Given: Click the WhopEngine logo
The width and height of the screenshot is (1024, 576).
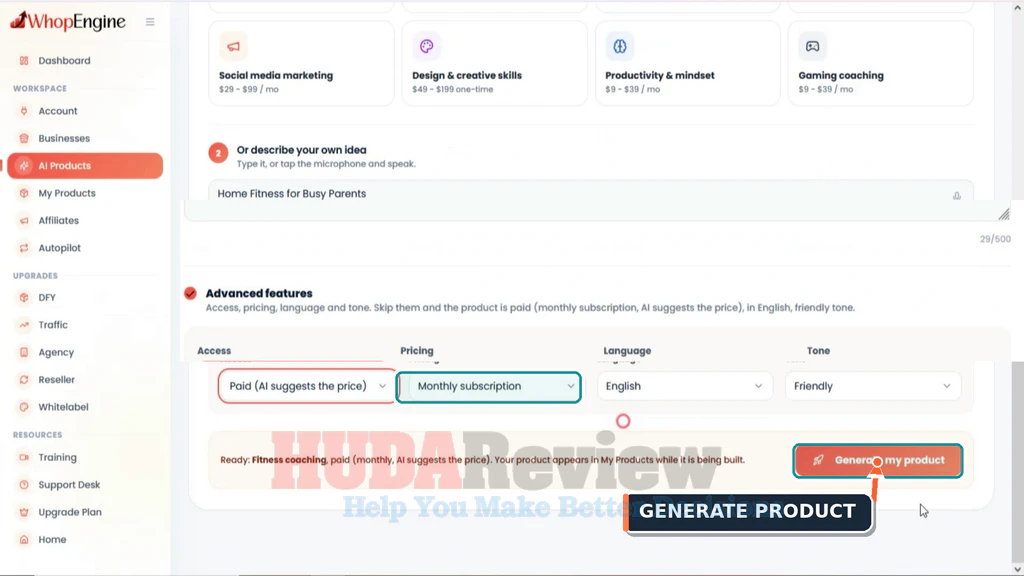Looking at the screenshot, I should (68, 22).
